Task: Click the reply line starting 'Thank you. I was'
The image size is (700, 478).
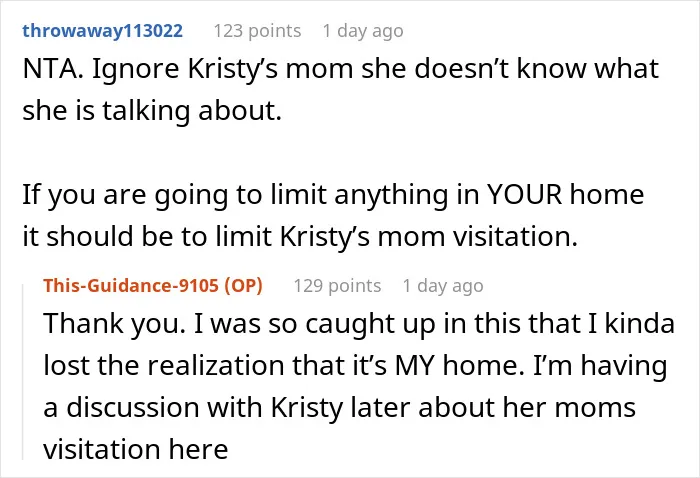Action: (x=359, y=324)
